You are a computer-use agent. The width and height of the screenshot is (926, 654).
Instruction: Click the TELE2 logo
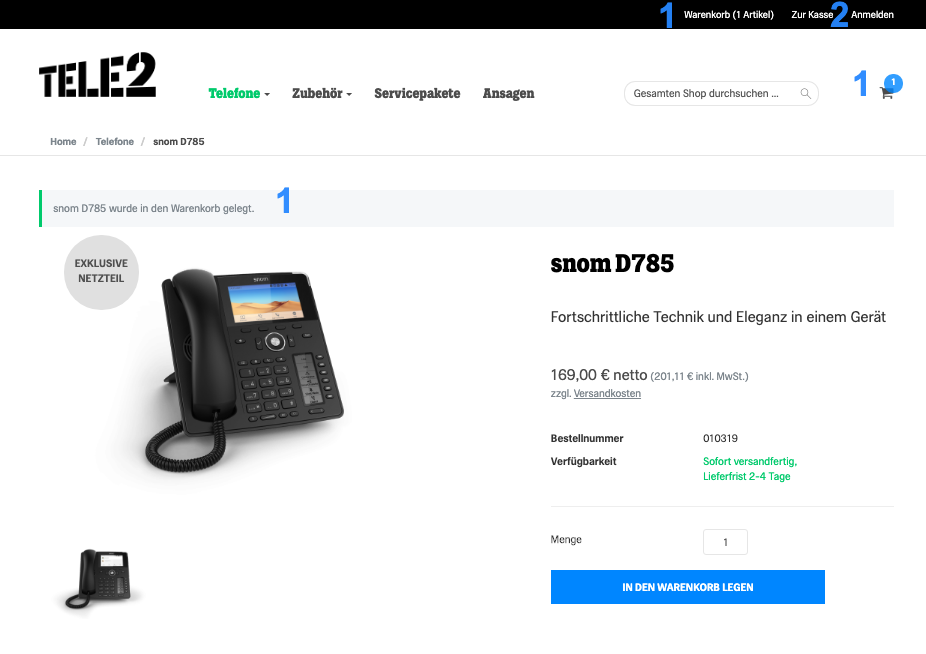[97, 75]
